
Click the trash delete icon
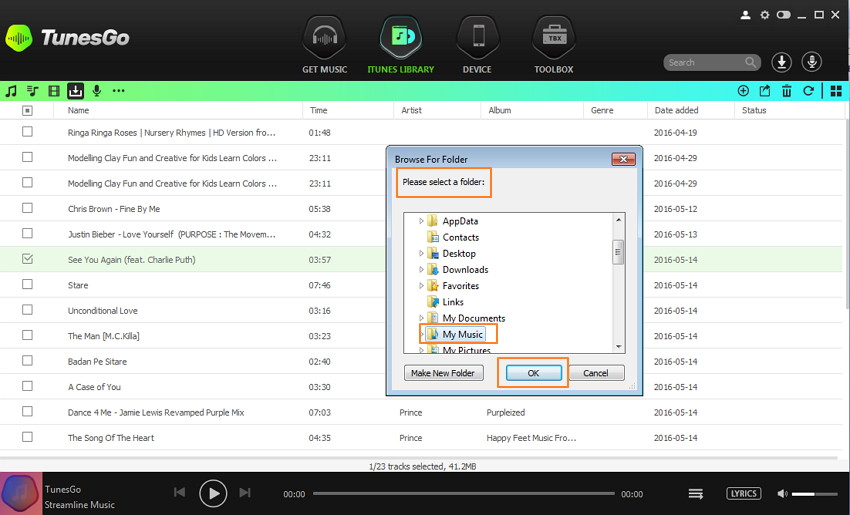786,91
